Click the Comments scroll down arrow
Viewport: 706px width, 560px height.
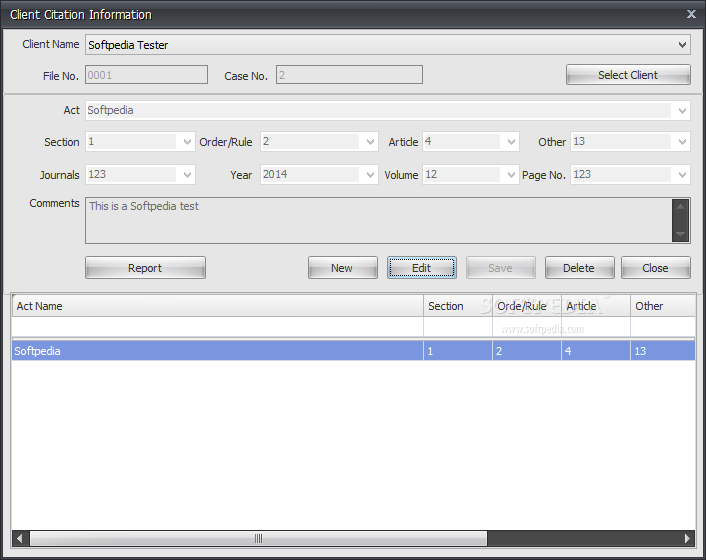[x=681, y=234]
